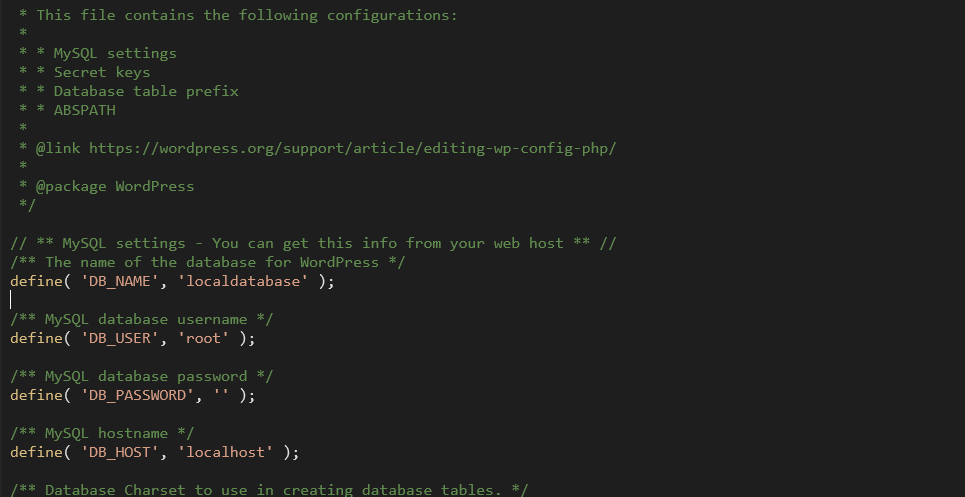Image resolution: width=965 pixels, height=497 pixels.
Task: Place cursor in the 'root' username value
Action: point(203,338)
